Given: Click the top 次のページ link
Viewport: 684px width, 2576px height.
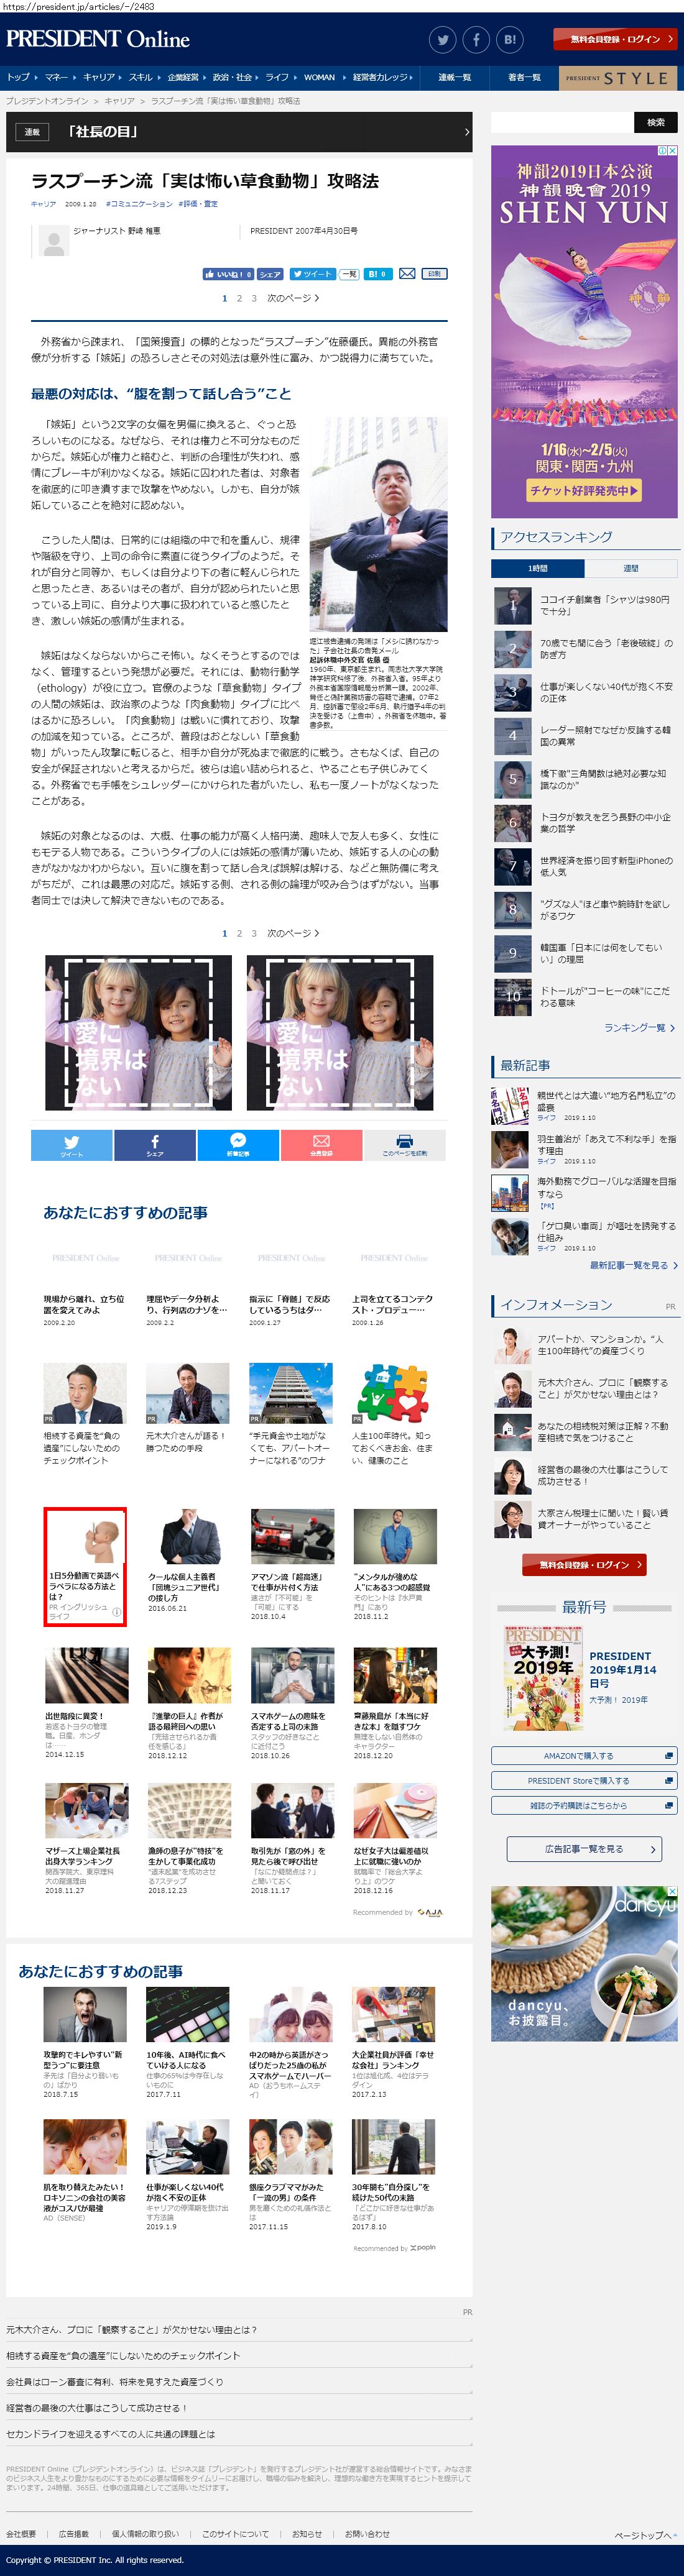Looking at the screenshot, I should click(293, 298).
